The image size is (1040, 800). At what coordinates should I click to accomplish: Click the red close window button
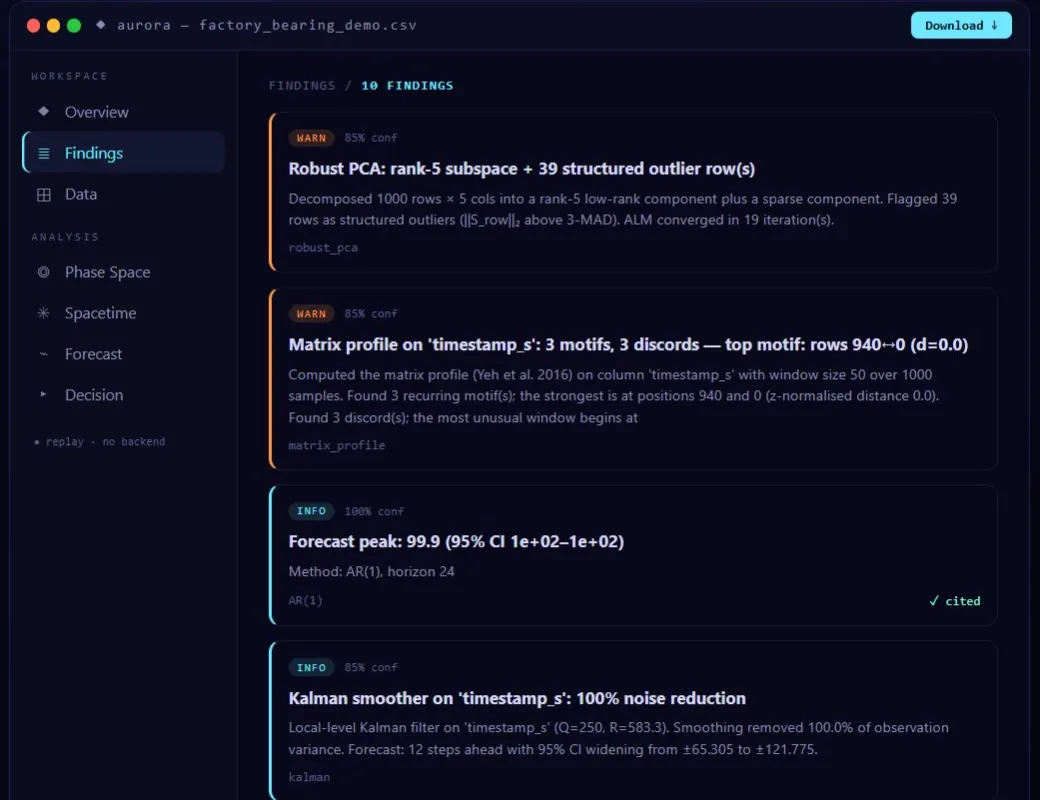[x=33, y=25]
